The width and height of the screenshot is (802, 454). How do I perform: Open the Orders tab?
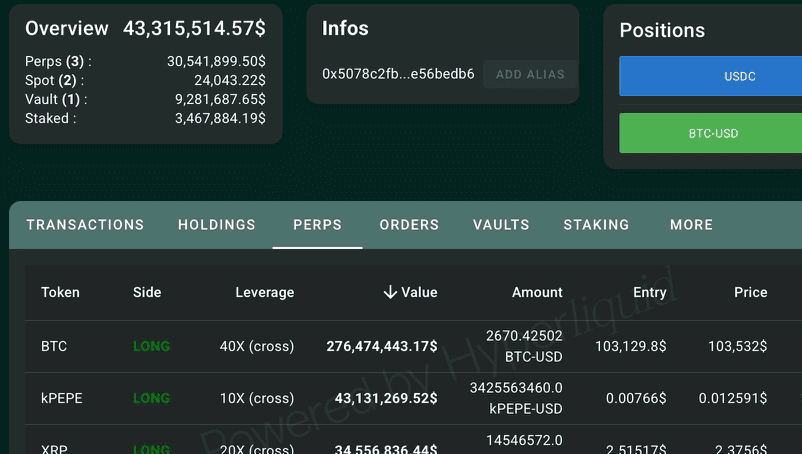point(409,225)
